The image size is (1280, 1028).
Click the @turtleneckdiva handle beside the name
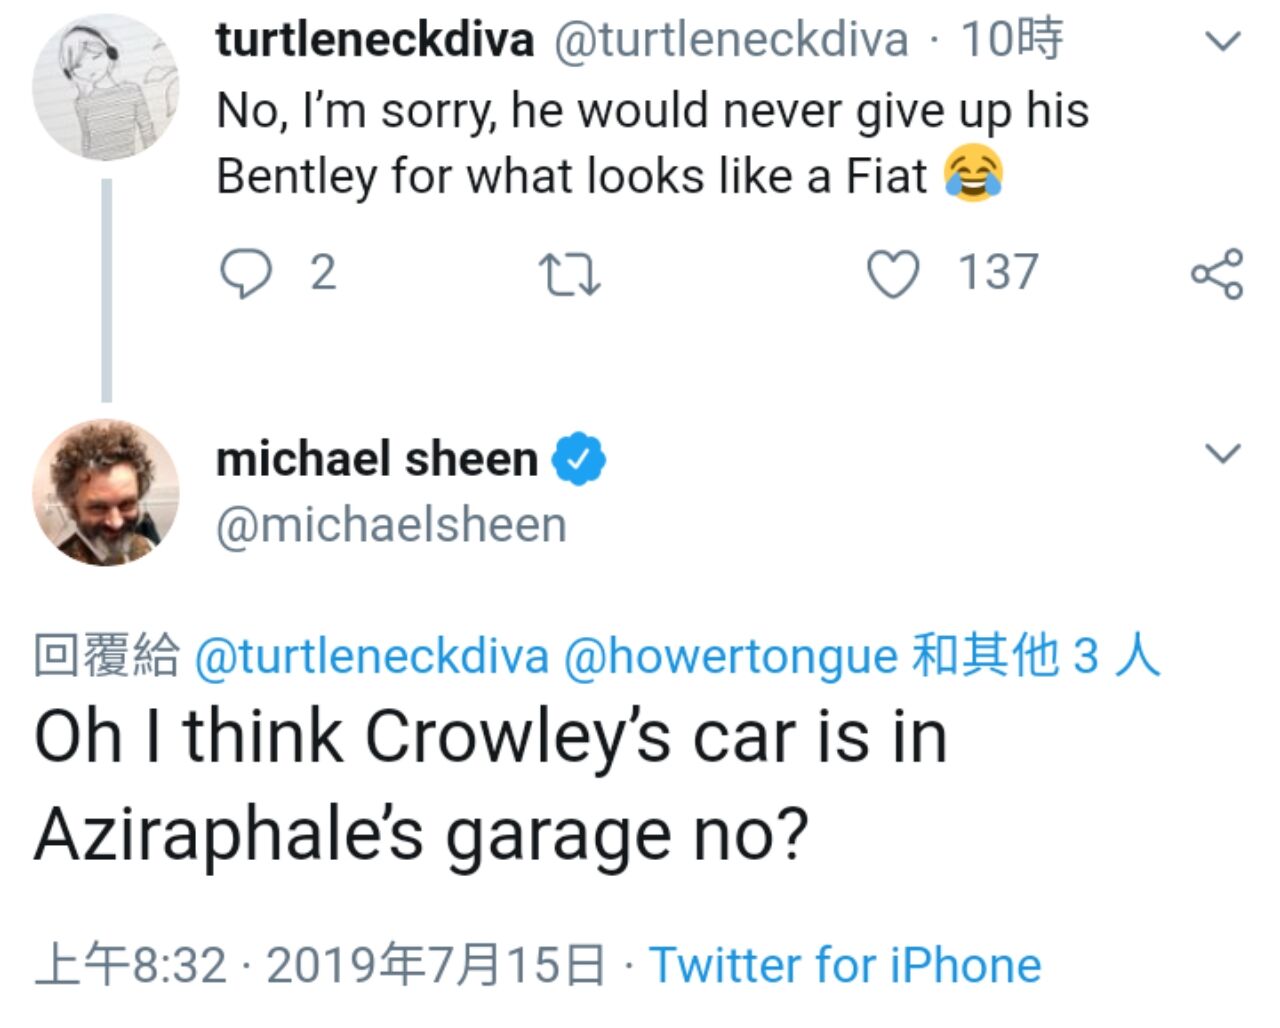click(x=731, y=41)
